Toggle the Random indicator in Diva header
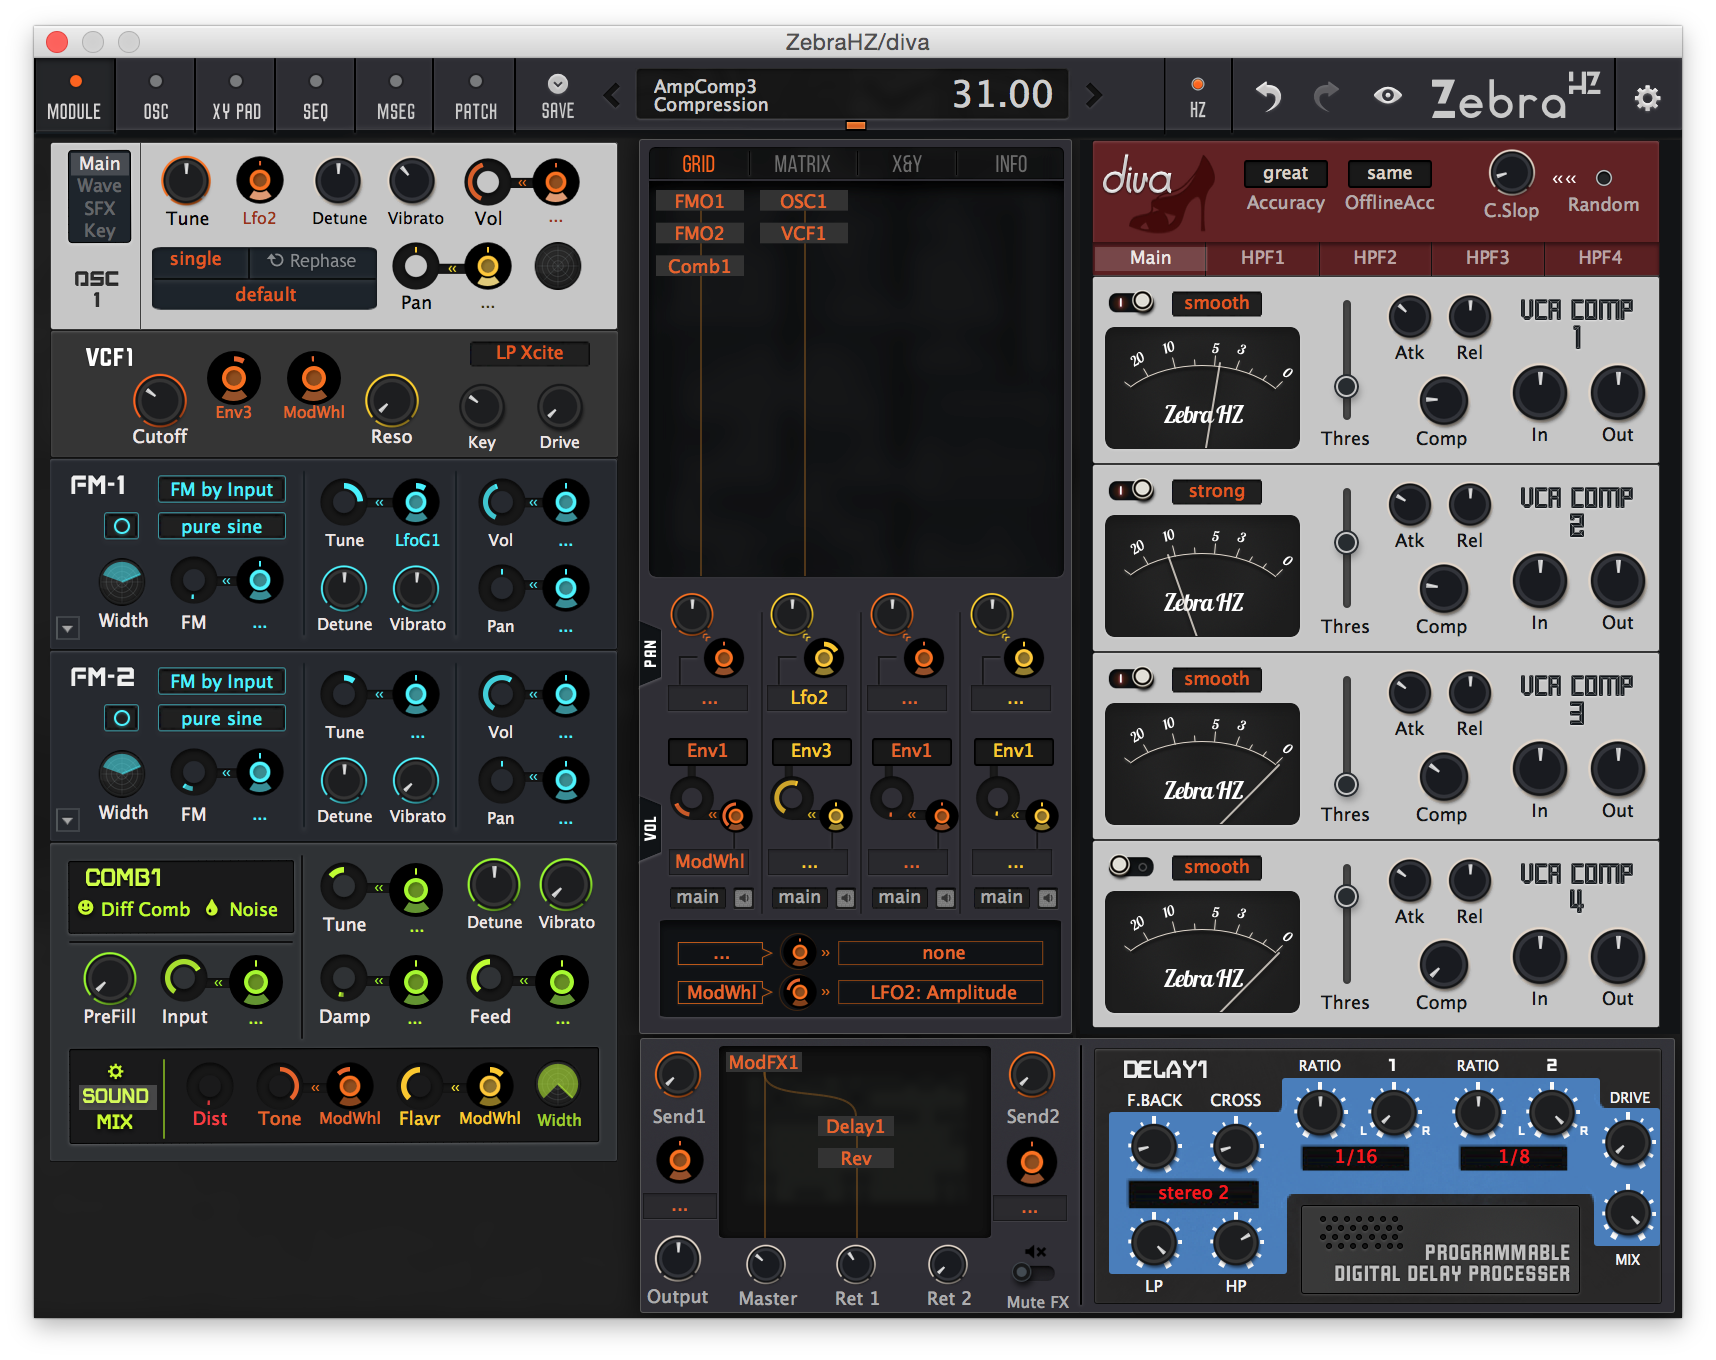This screenshot has height=1360, width=1716. pos(1604,178)
